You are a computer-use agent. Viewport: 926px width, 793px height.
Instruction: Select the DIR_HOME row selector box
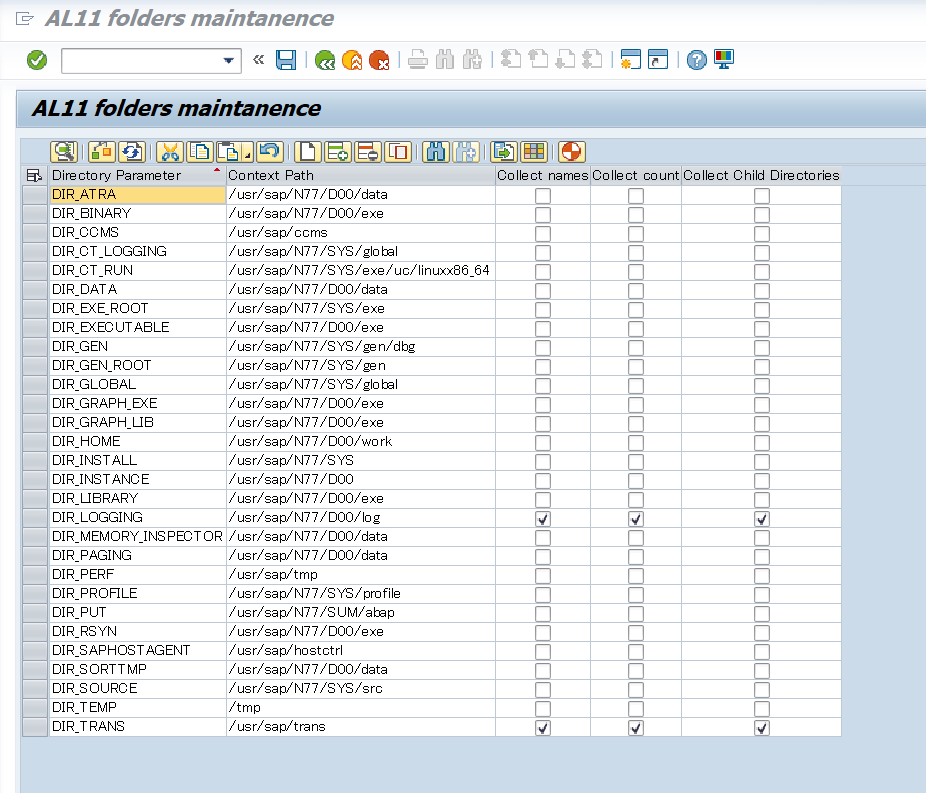[x=35, y=442]
